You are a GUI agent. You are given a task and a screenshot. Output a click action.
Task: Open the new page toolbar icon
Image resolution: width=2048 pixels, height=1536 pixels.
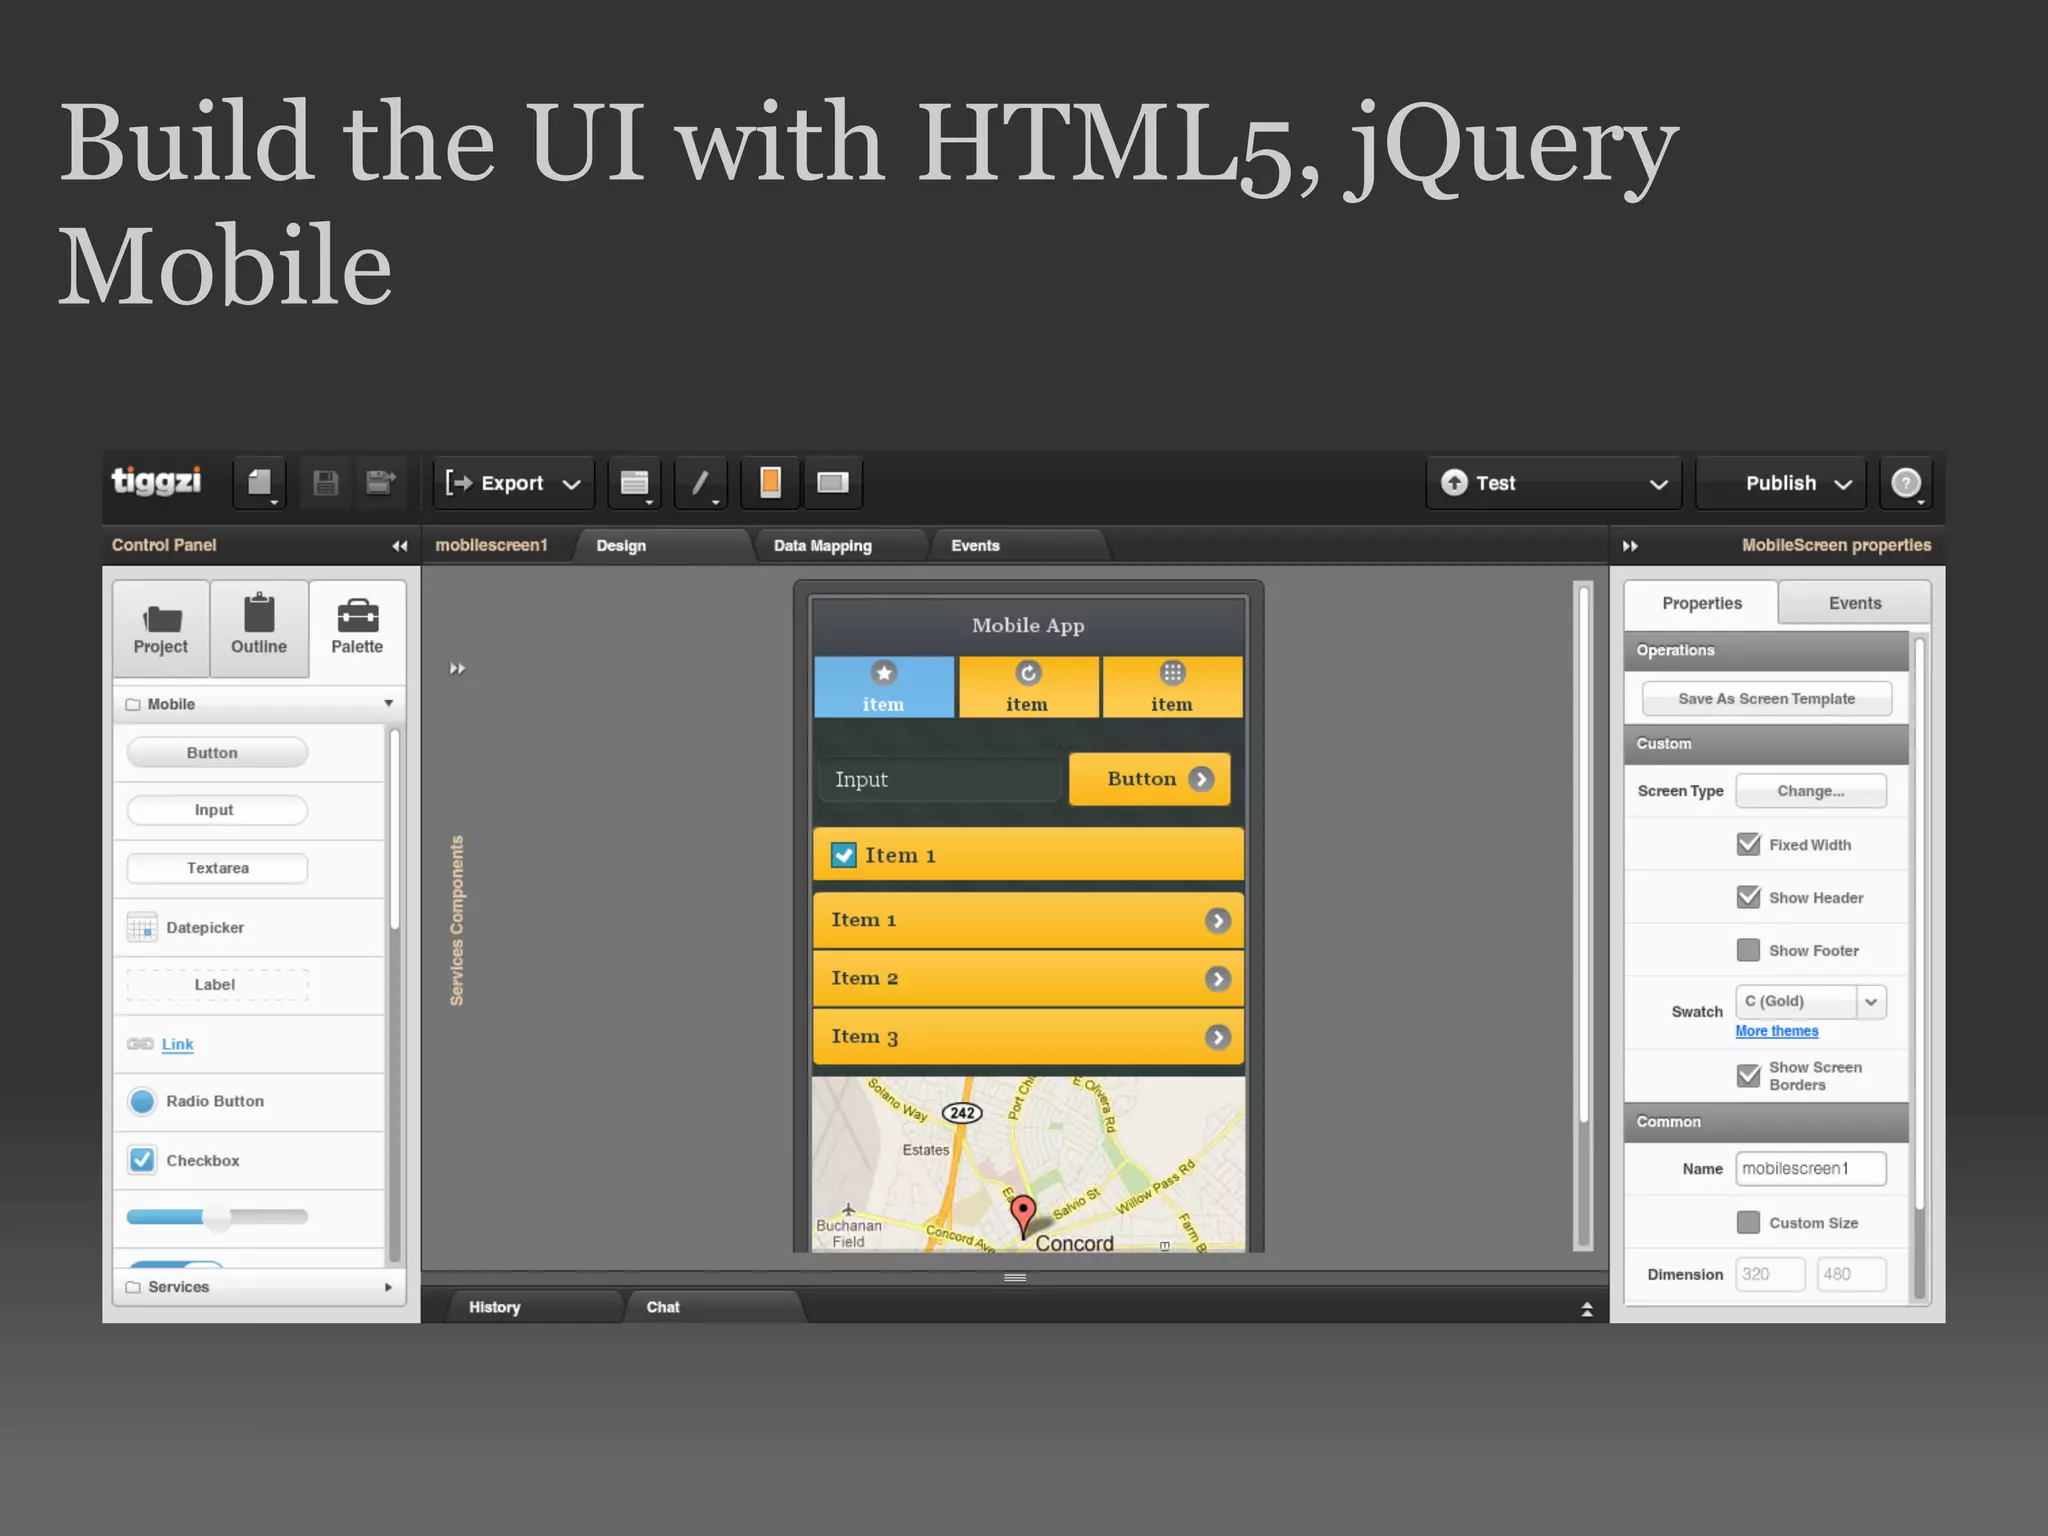(260, 483)
